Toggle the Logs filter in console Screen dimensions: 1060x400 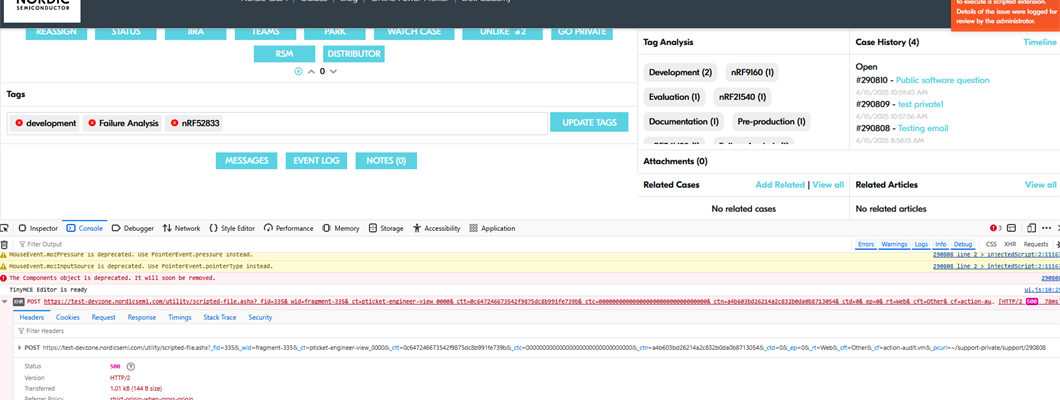click(x=921, y=244)
